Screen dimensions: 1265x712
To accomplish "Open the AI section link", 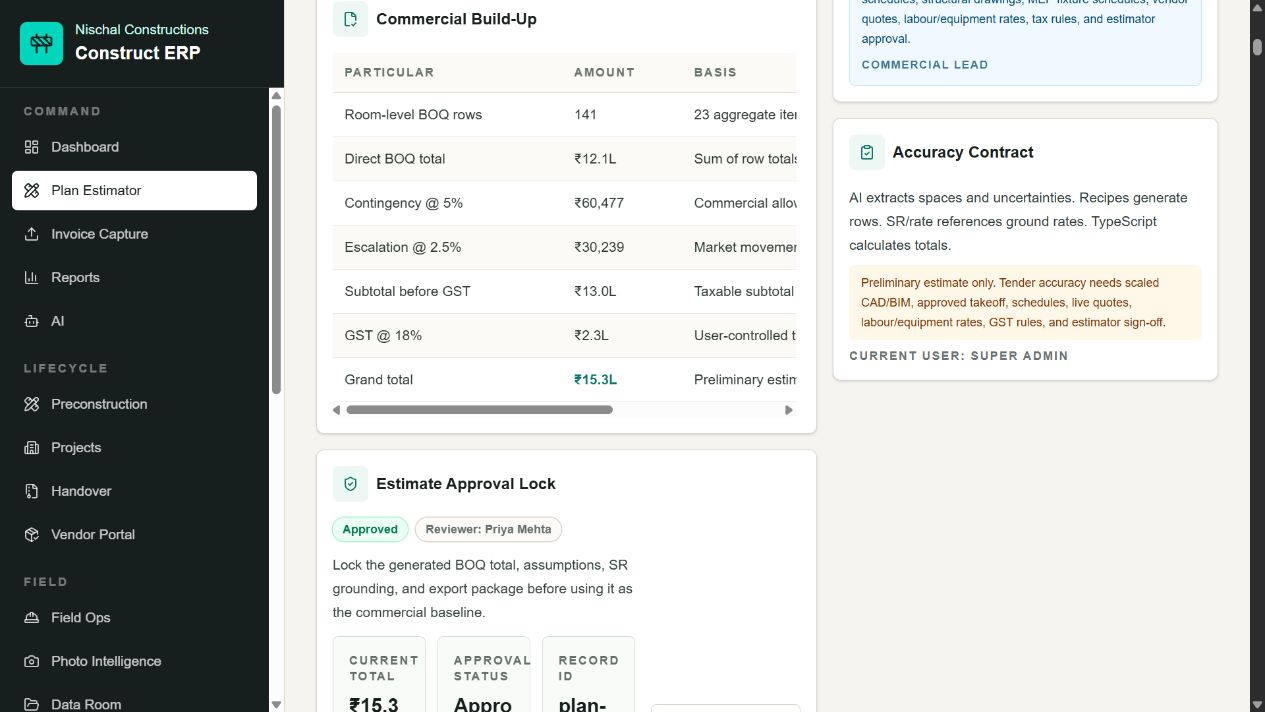I will click(134, 321).
